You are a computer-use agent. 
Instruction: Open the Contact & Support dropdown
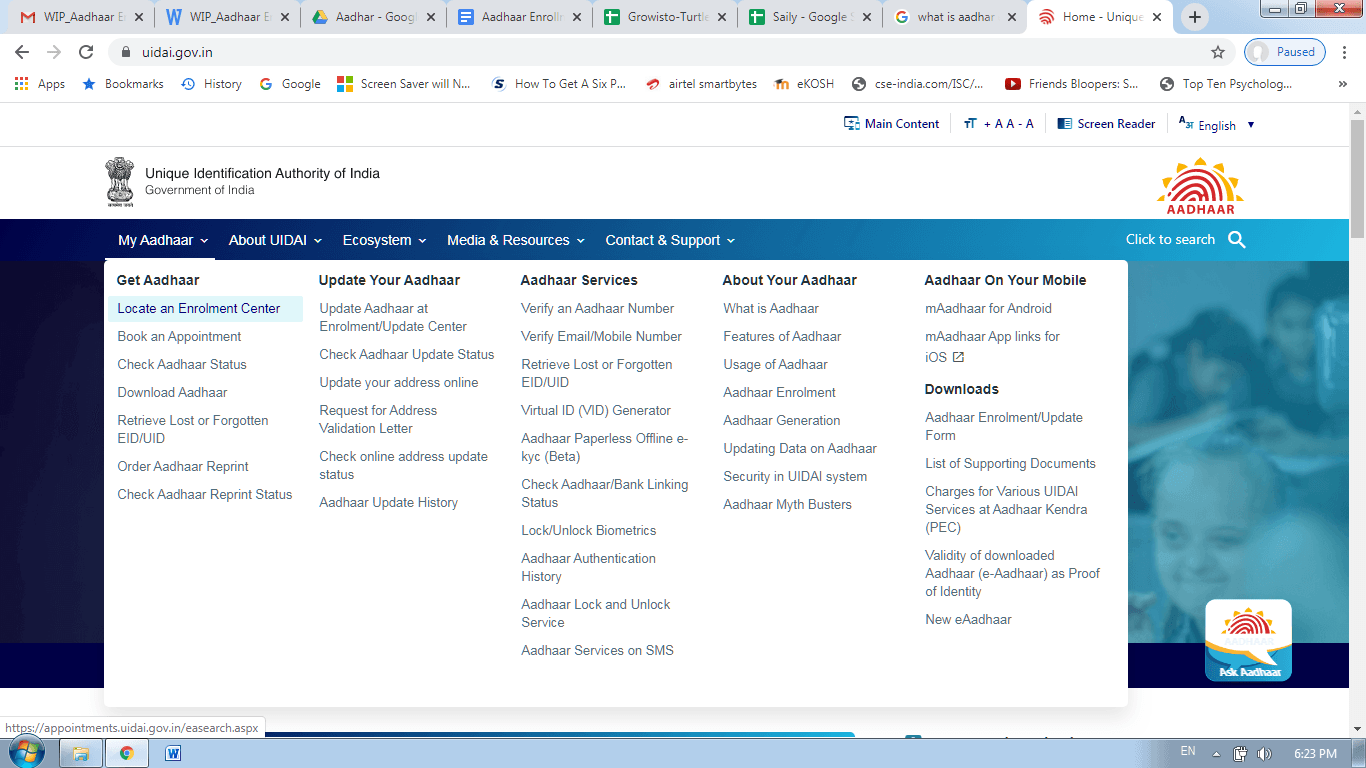coord(670,240)
